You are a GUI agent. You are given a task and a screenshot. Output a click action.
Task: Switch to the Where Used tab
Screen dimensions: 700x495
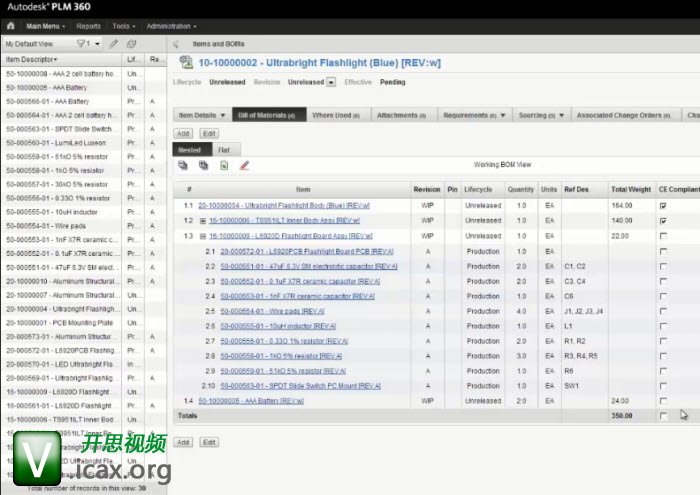pos(336,115)
